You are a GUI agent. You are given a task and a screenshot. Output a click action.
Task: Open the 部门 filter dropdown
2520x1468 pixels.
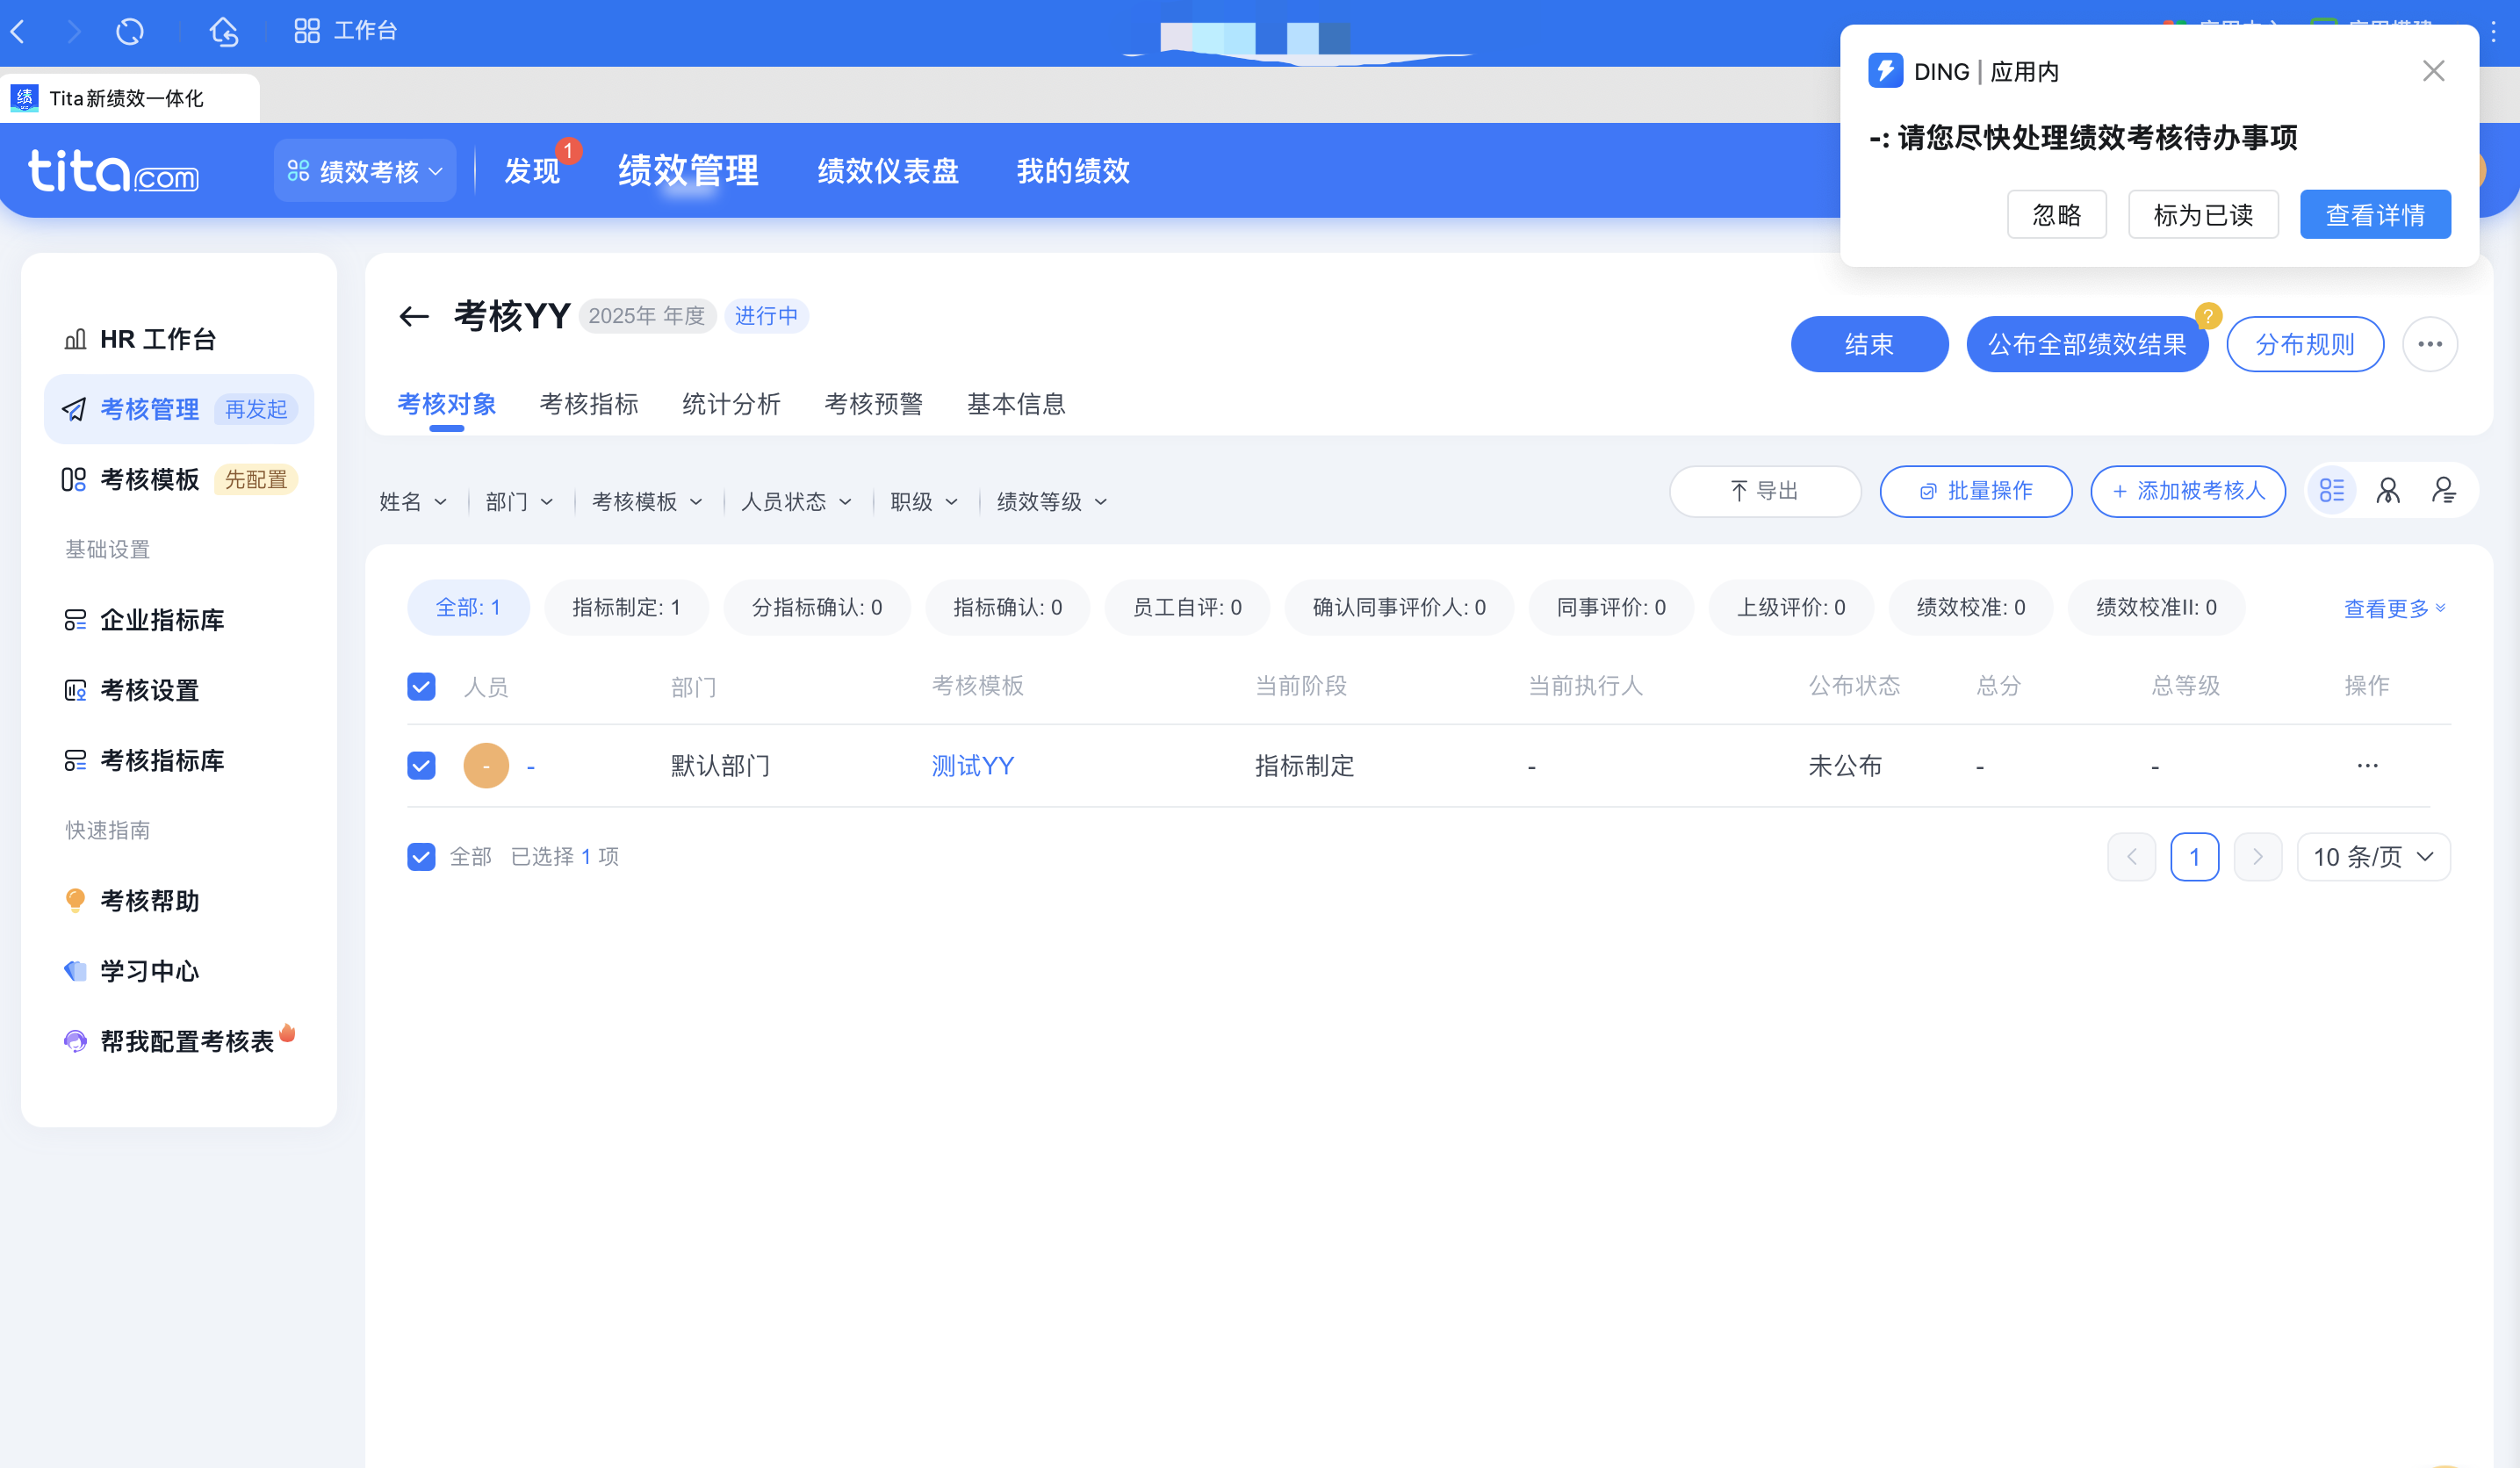click(517, 501)
